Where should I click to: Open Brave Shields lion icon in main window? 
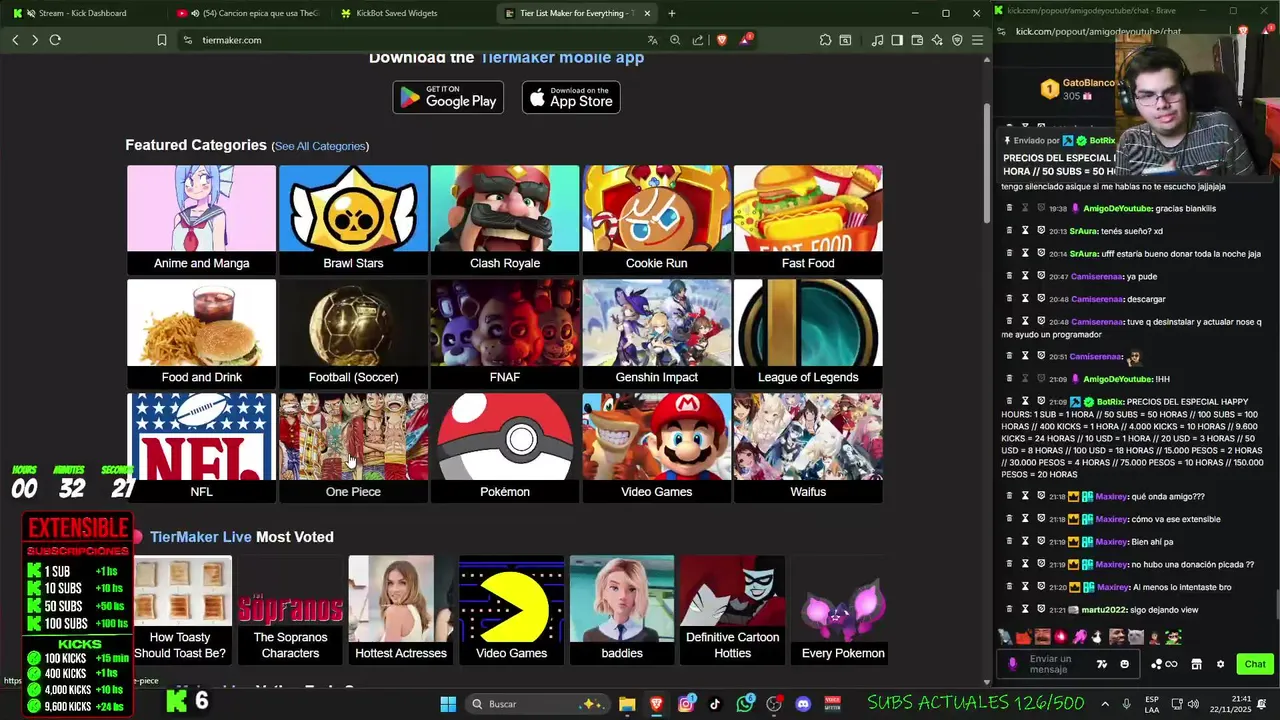pos(722,40)
